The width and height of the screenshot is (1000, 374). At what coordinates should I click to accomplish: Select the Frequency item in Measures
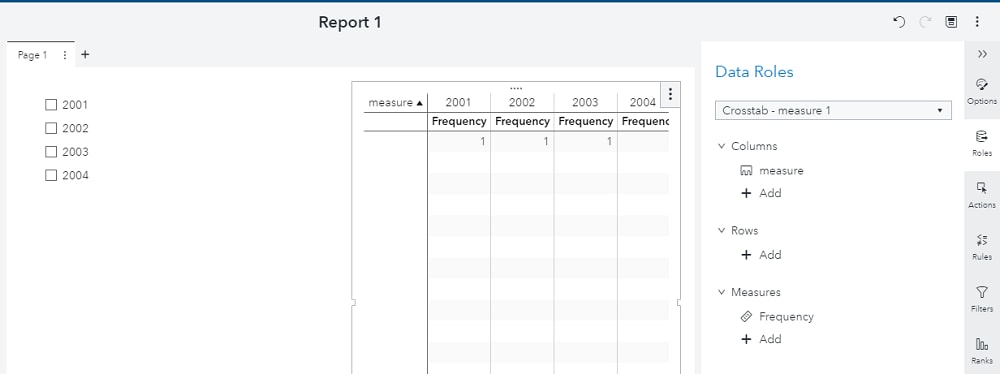pyautogui.click(x=777, y=317)
